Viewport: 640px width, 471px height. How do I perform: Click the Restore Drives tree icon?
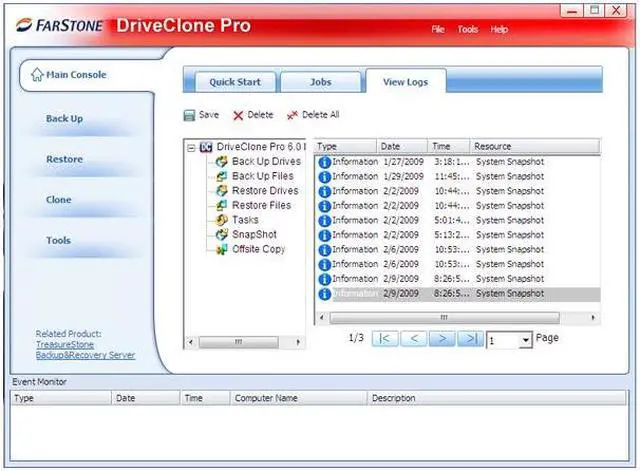coord(222,191)
